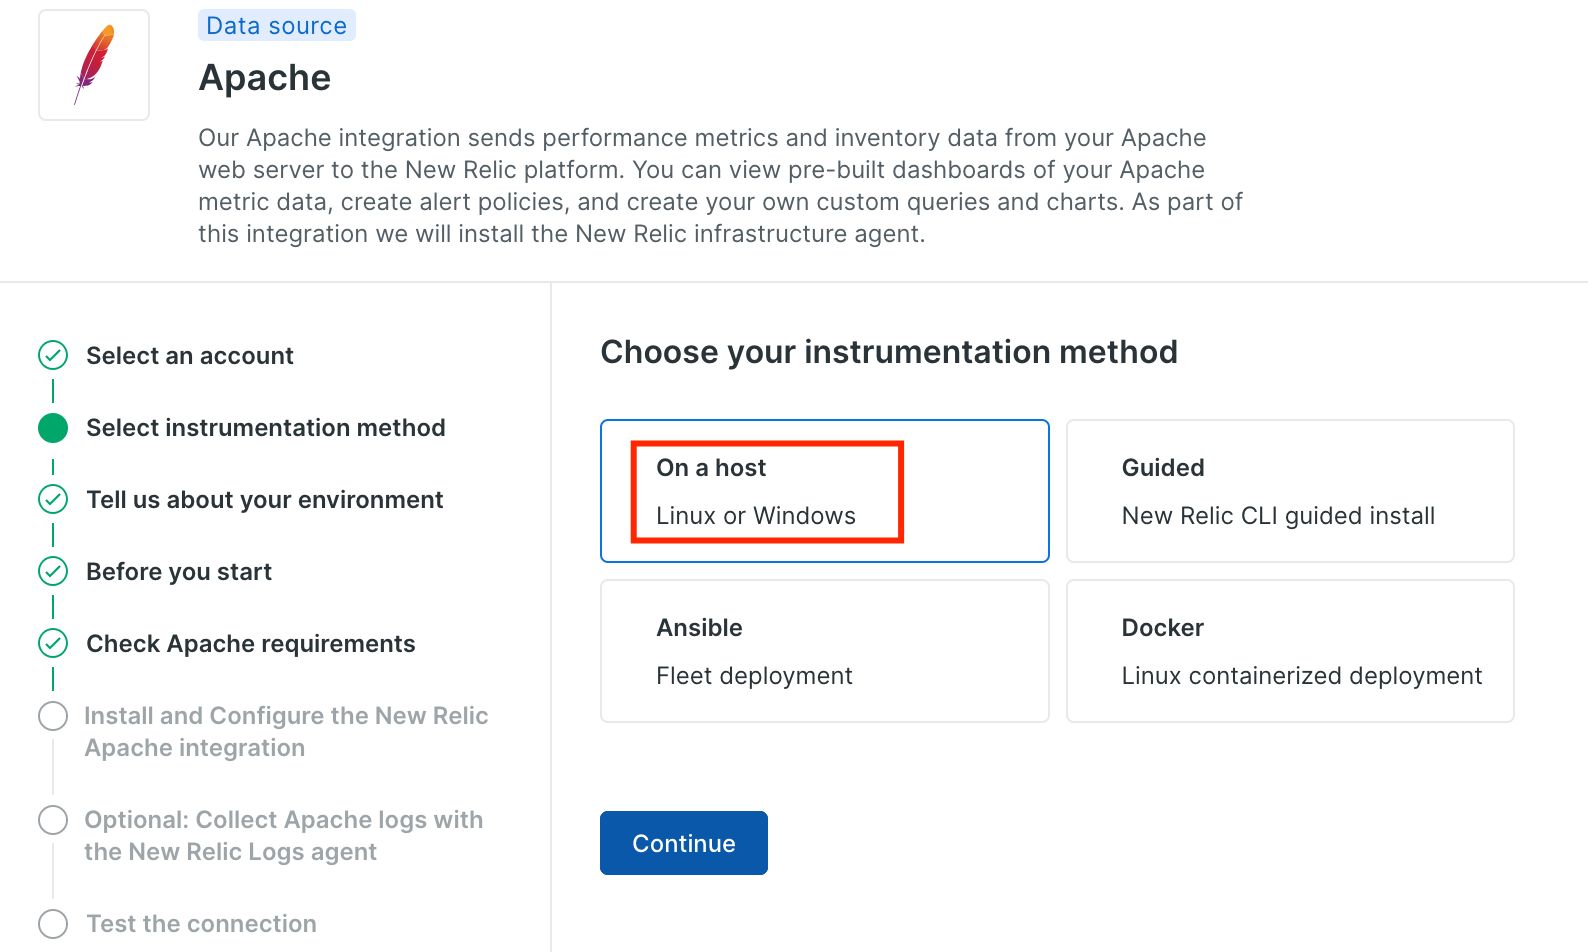This screenshot has width=1588, height=952.
Task: Go to the Before you start step
Action: point(179,572)
